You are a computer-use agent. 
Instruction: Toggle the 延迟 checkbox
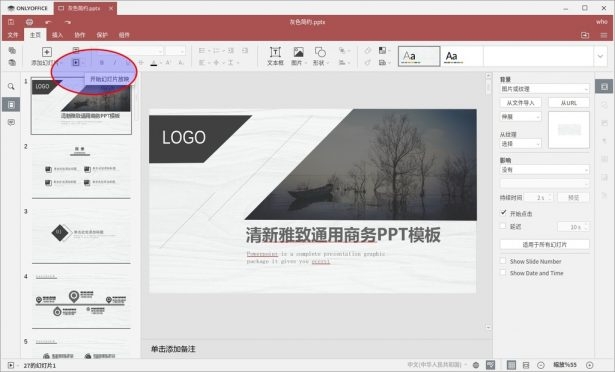click(503, 226)
